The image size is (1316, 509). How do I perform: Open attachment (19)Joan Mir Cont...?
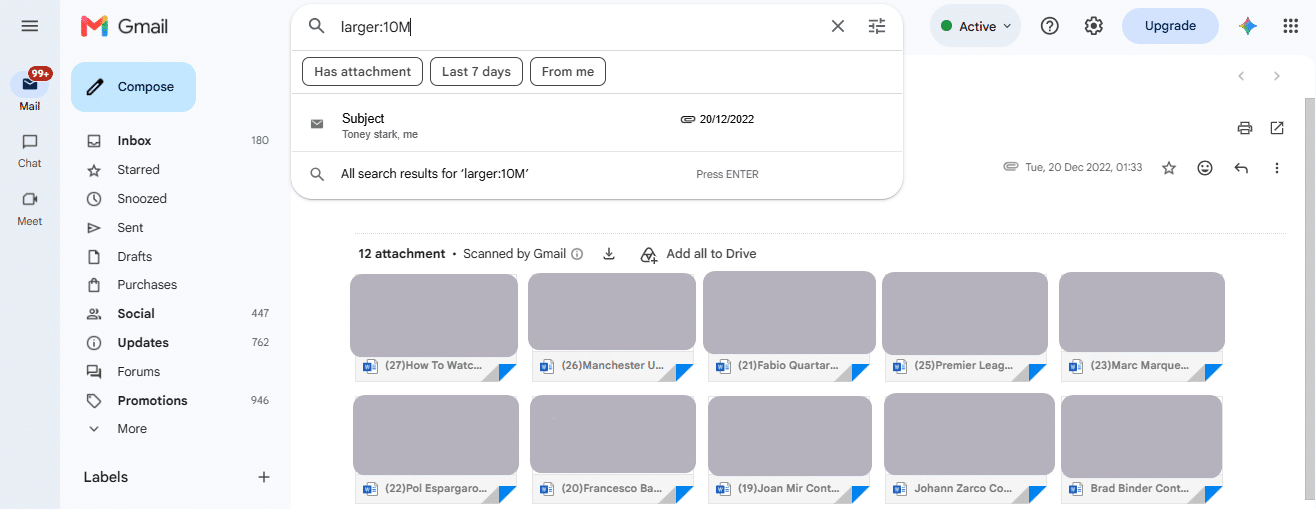pyautogui.click(x=789, y=450)
